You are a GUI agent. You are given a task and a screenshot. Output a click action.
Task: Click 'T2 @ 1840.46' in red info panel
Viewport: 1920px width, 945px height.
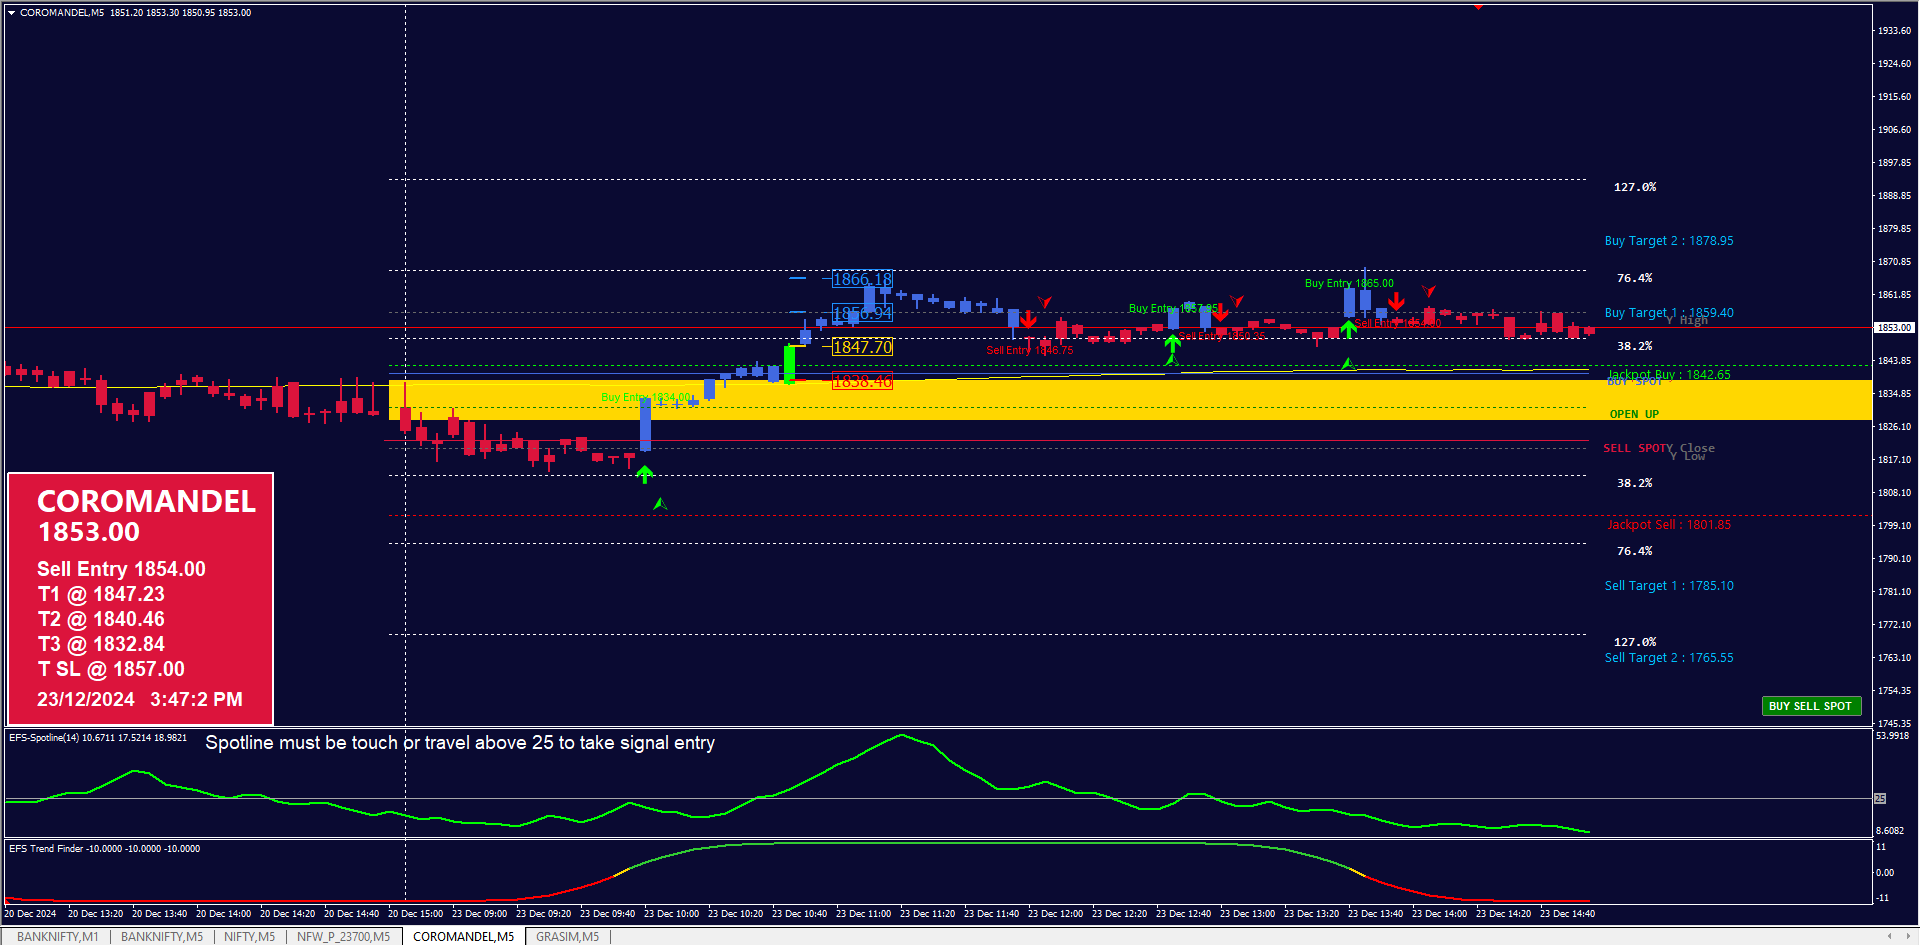coord(101,619)
